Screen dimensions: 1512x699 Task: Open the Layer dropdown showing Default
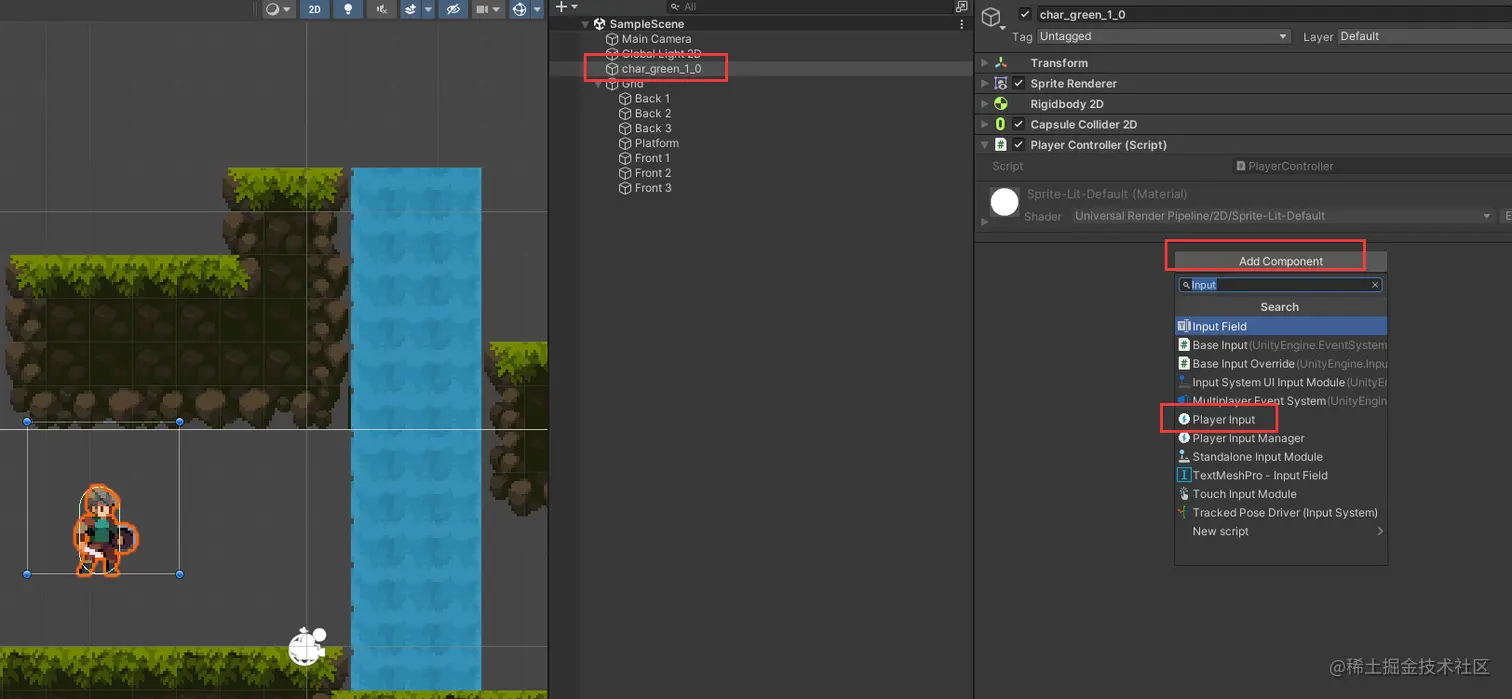point(1425,36)
